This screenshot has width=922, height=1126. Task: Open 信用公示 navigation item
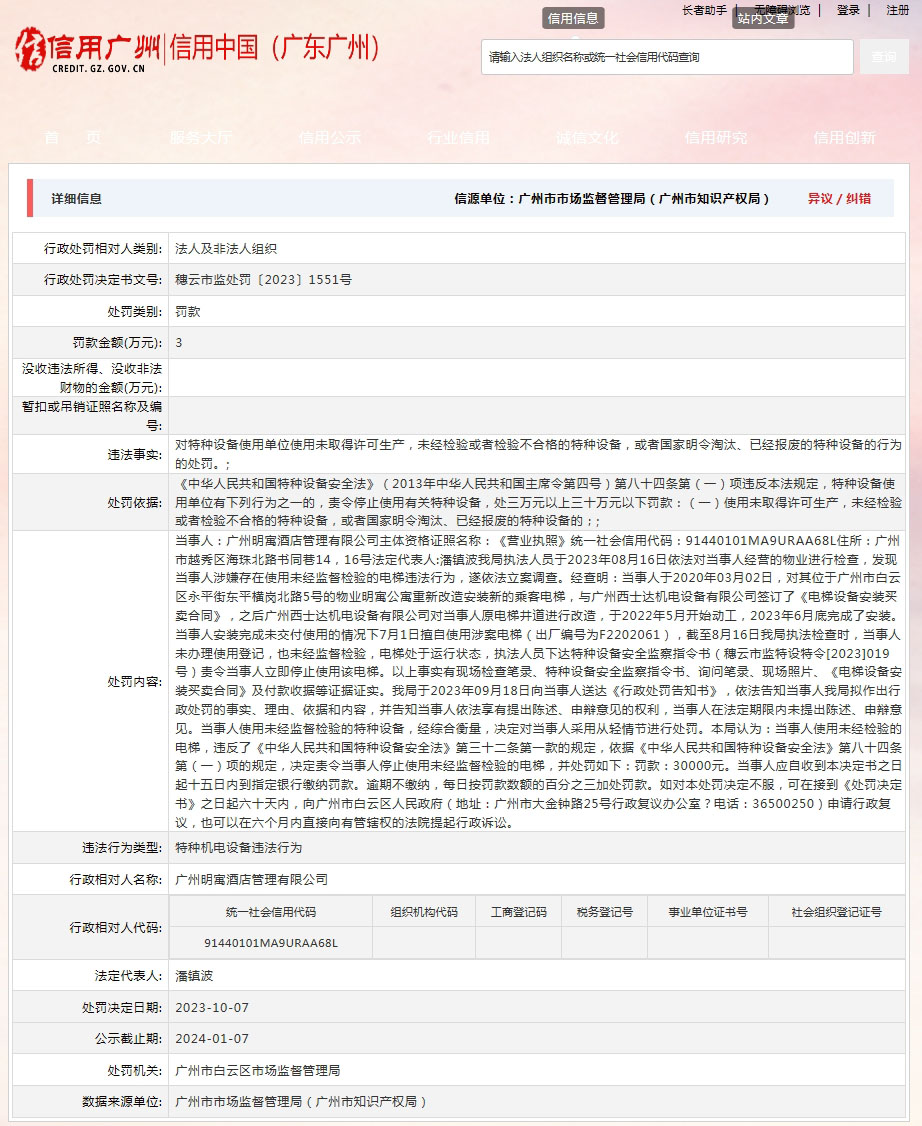[330, 137]
